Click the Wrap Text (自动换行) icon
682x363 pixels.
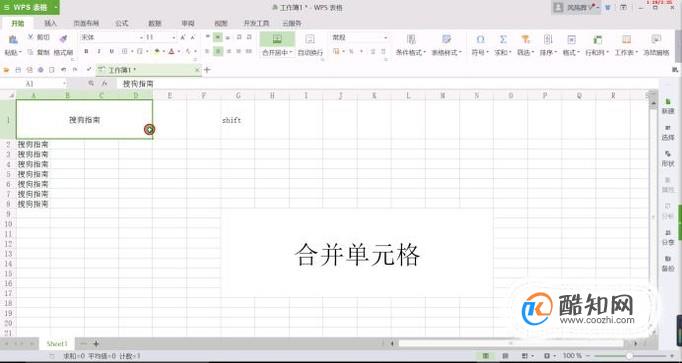(x=310, y=40)
